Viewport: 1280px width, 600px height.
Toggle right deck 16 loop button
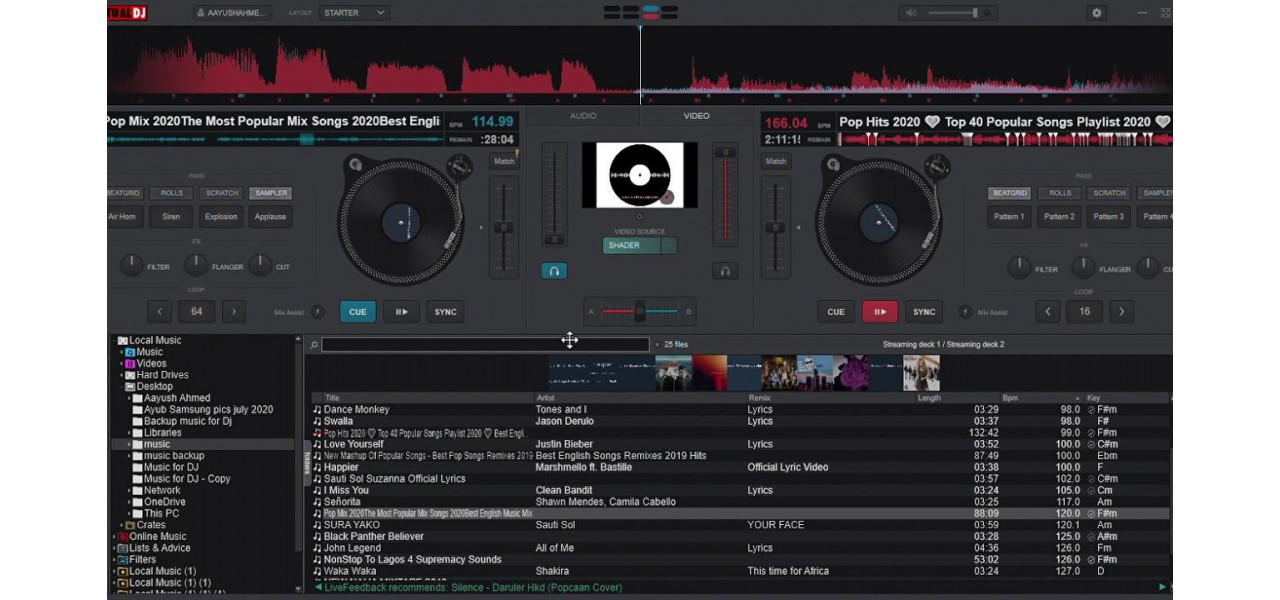[1084, 312]
